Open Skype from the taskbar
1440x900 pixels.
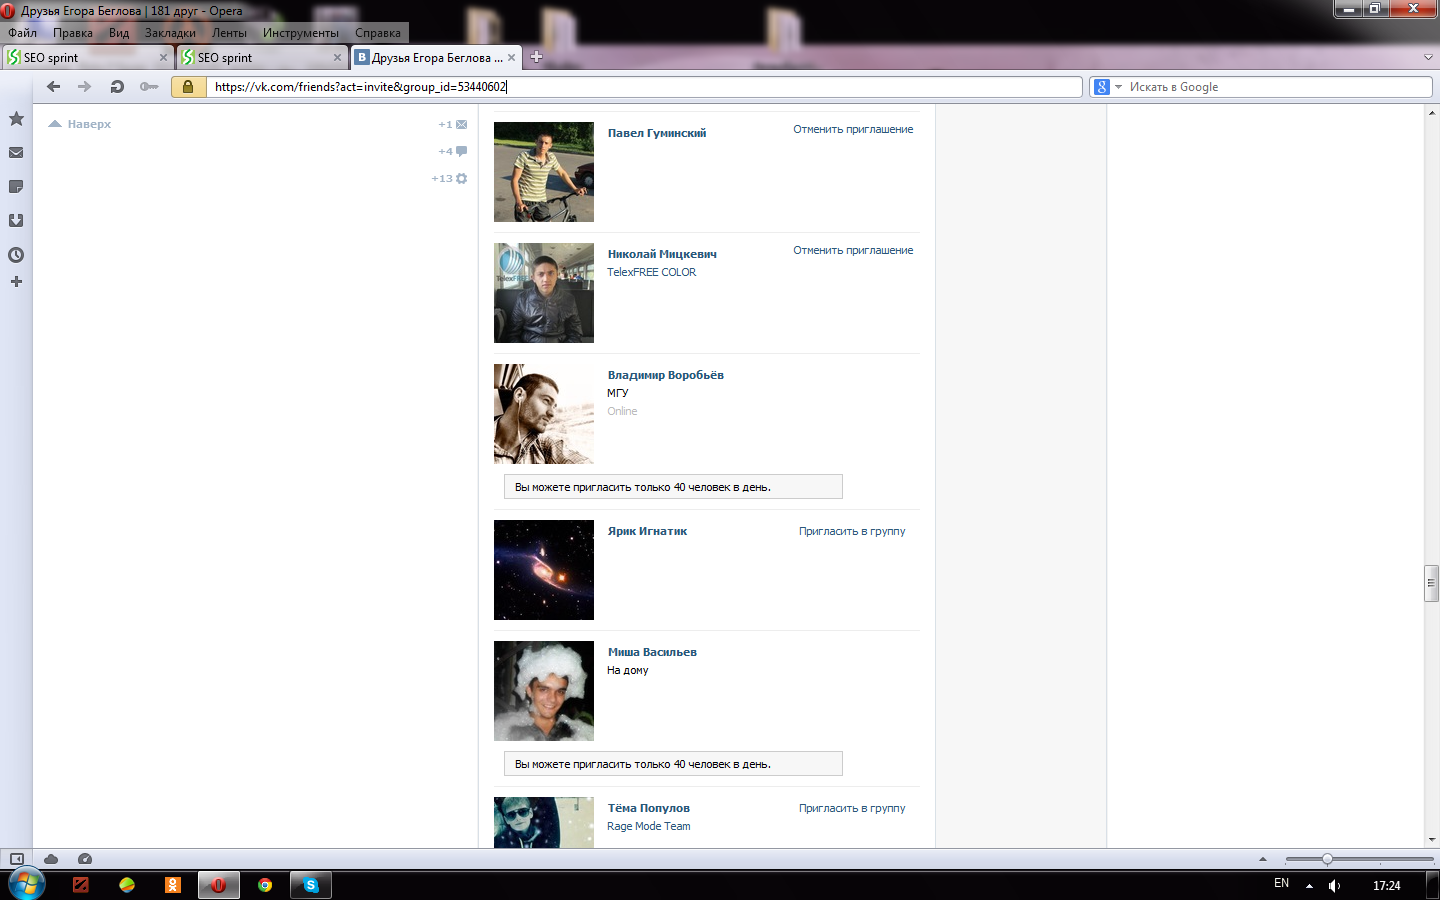click(311, 885)
